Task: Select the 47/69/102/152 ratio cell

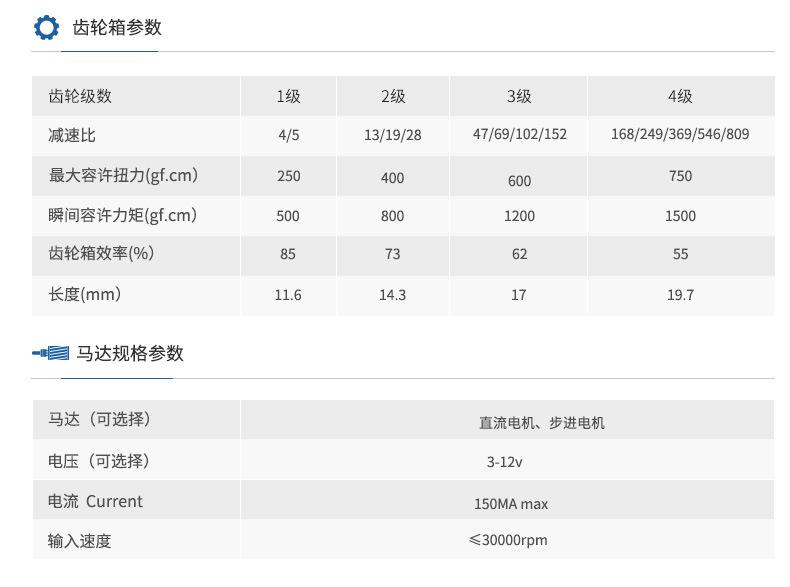Action: (x=519, y=134)
